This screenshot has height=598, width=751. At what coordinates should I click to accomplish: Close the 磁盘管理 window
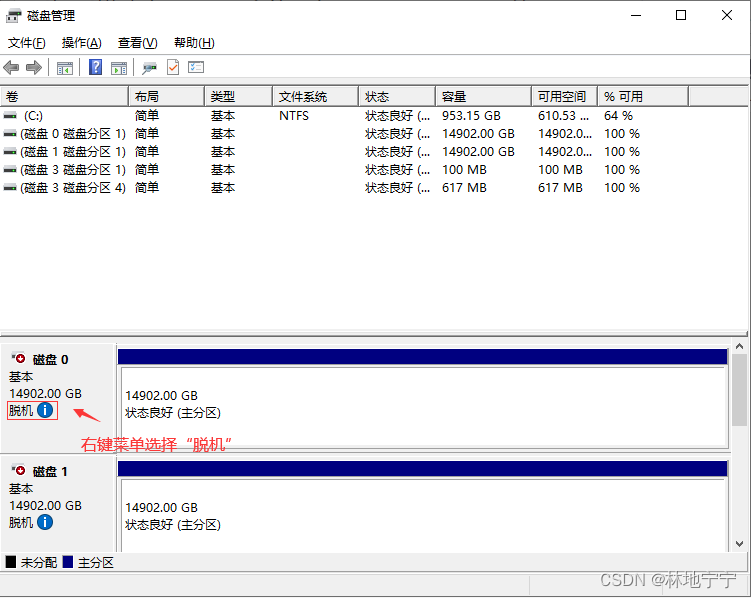727,16
